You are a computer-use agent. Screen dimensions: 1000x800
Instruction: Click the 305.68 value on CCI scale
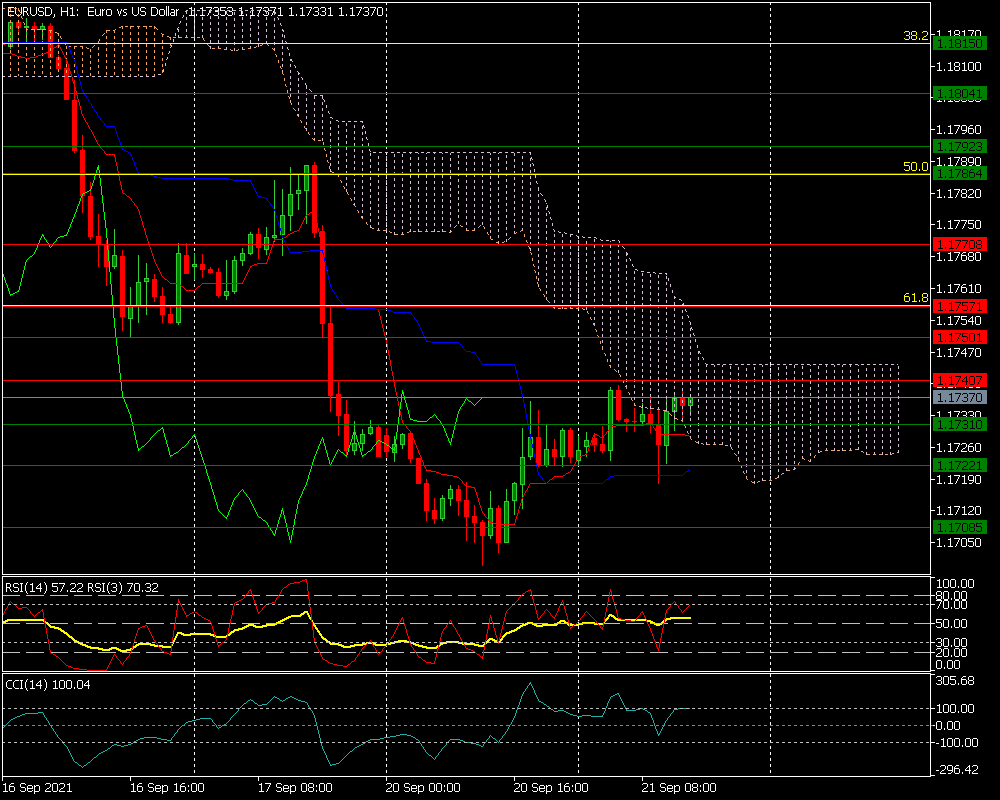pyautogui.click(x=955, y=681)
